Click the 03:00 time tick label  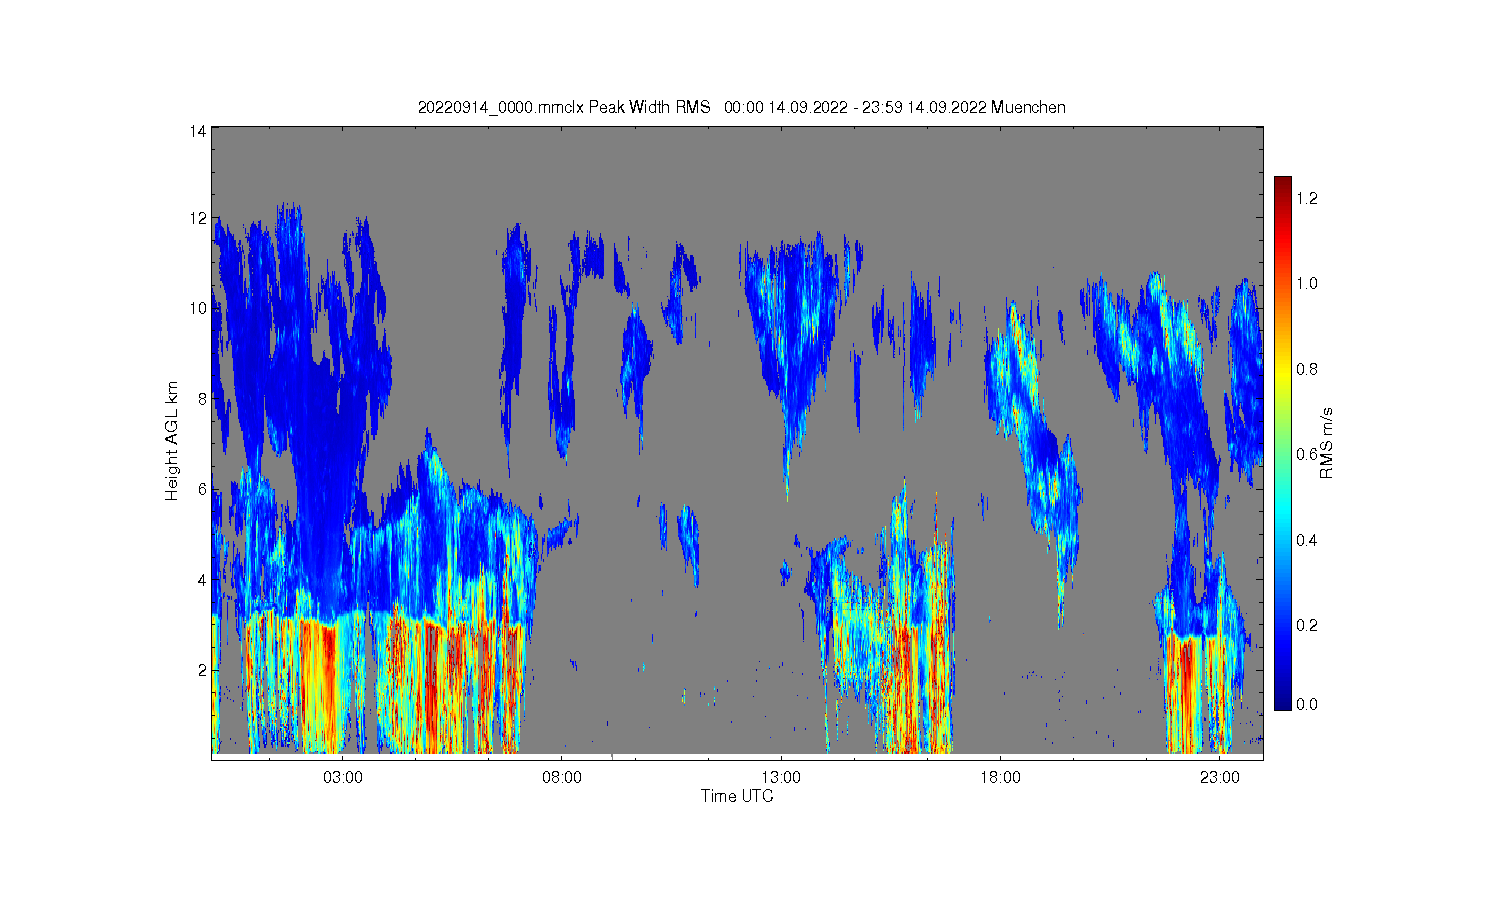click(x=343, y=778)
